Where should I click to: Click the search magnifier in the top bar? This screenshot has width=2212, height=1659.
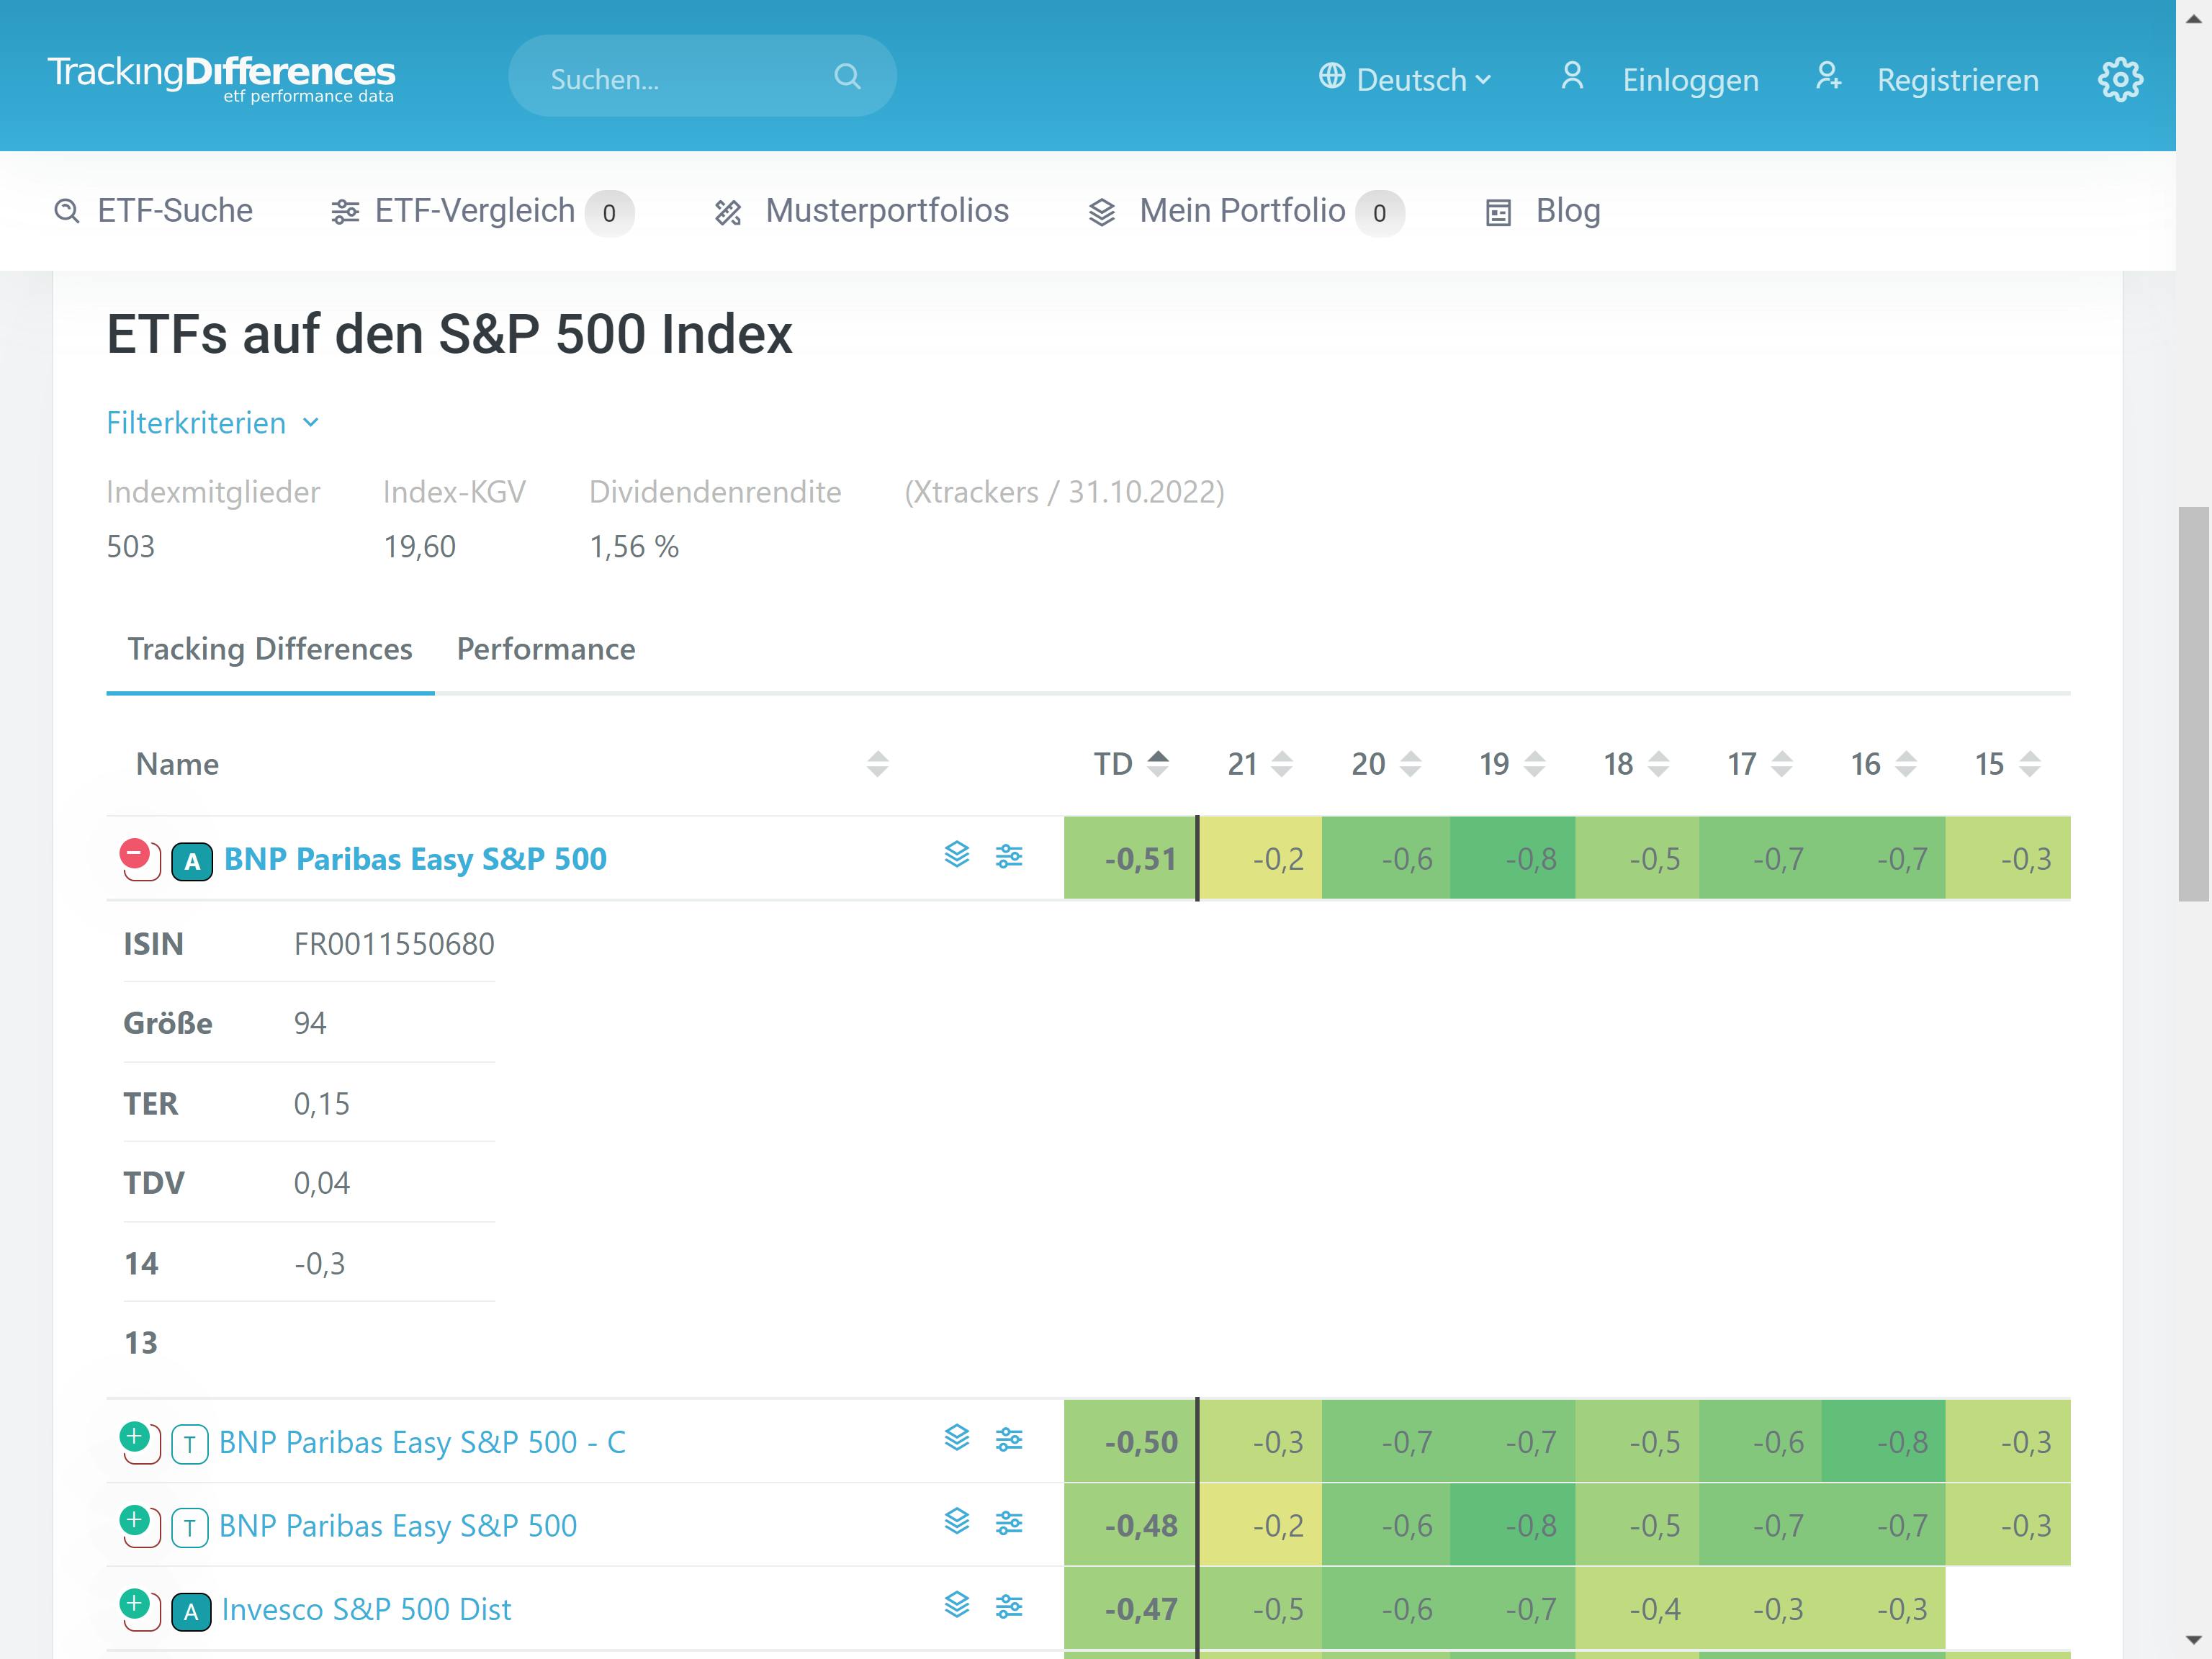pyautogui.click(x=846, y=76)
